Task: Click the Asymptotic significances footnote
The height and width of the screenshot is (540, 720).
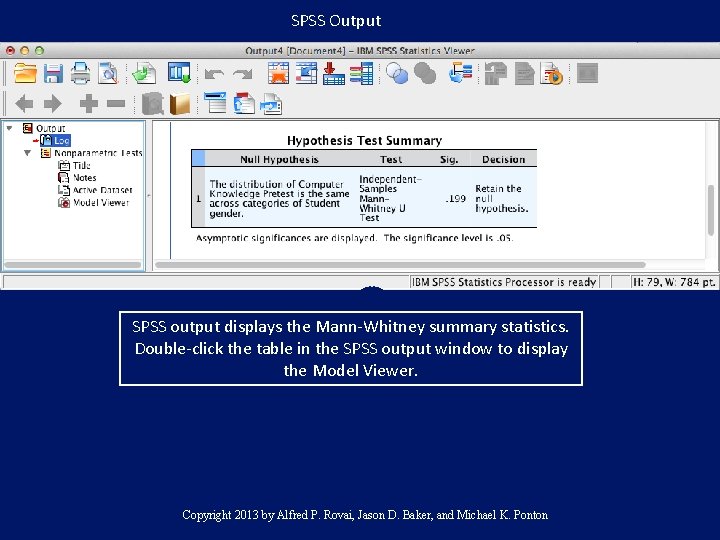Action: [x=354, y=238]
